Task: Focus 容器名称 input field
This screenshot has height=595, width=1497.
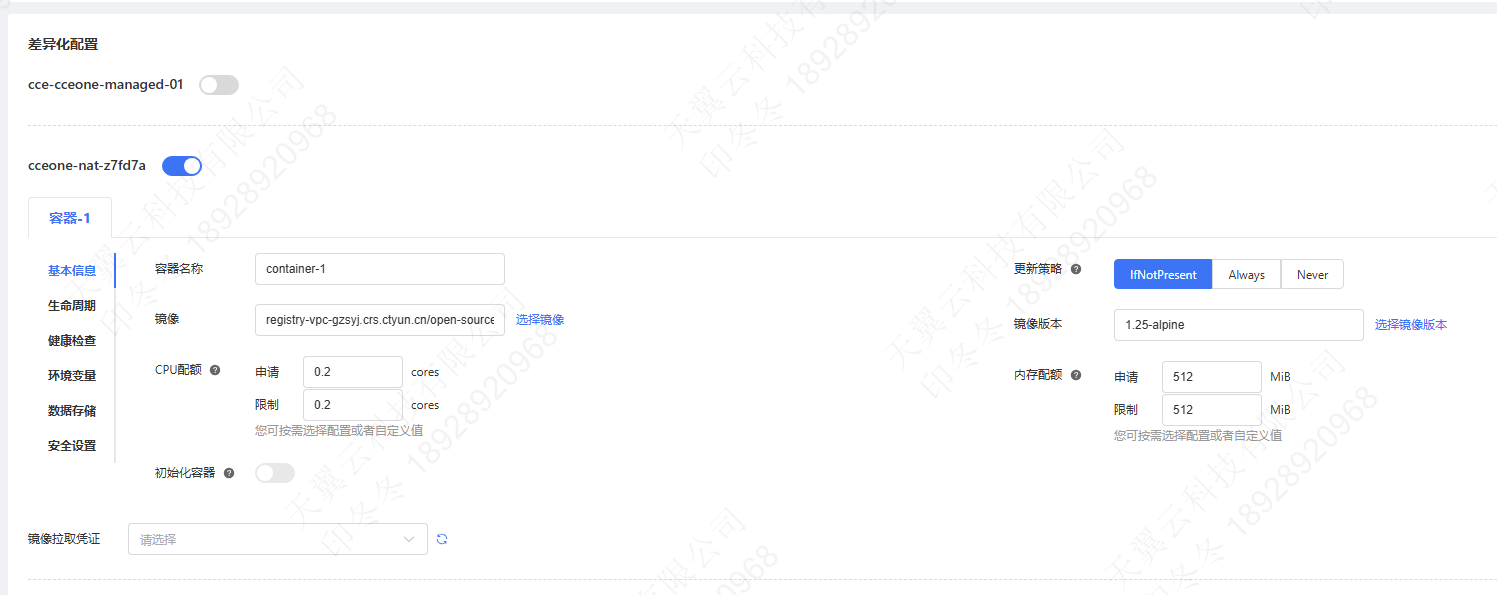Action: (x=380, y=269)
